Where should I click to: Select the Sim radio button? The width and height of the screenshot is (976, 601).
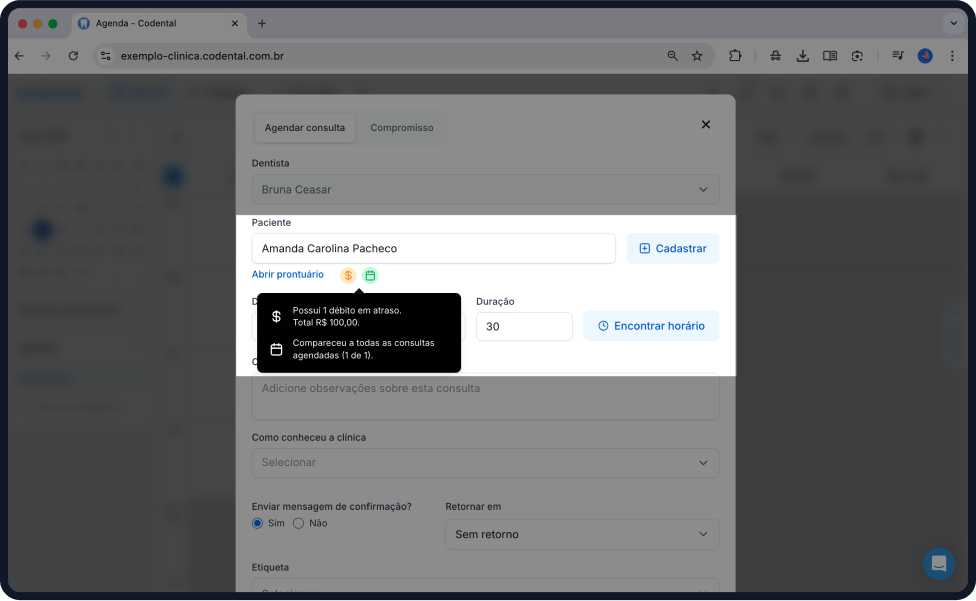[x=258, y=523]
